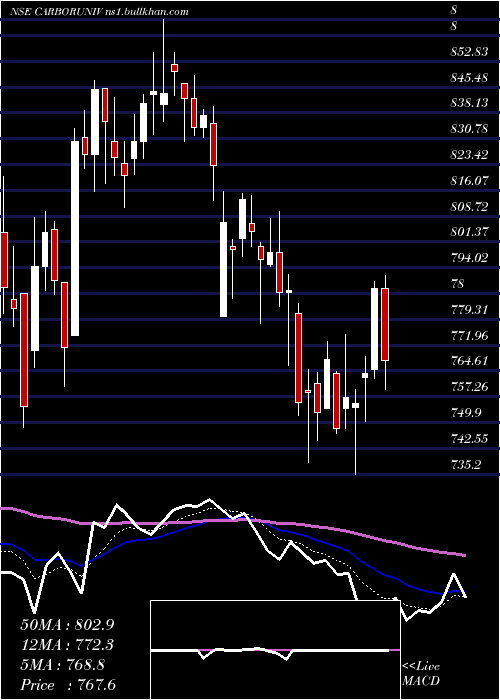
Task: Click inside the MACD inset panel
Action: [x=275, y=650]
